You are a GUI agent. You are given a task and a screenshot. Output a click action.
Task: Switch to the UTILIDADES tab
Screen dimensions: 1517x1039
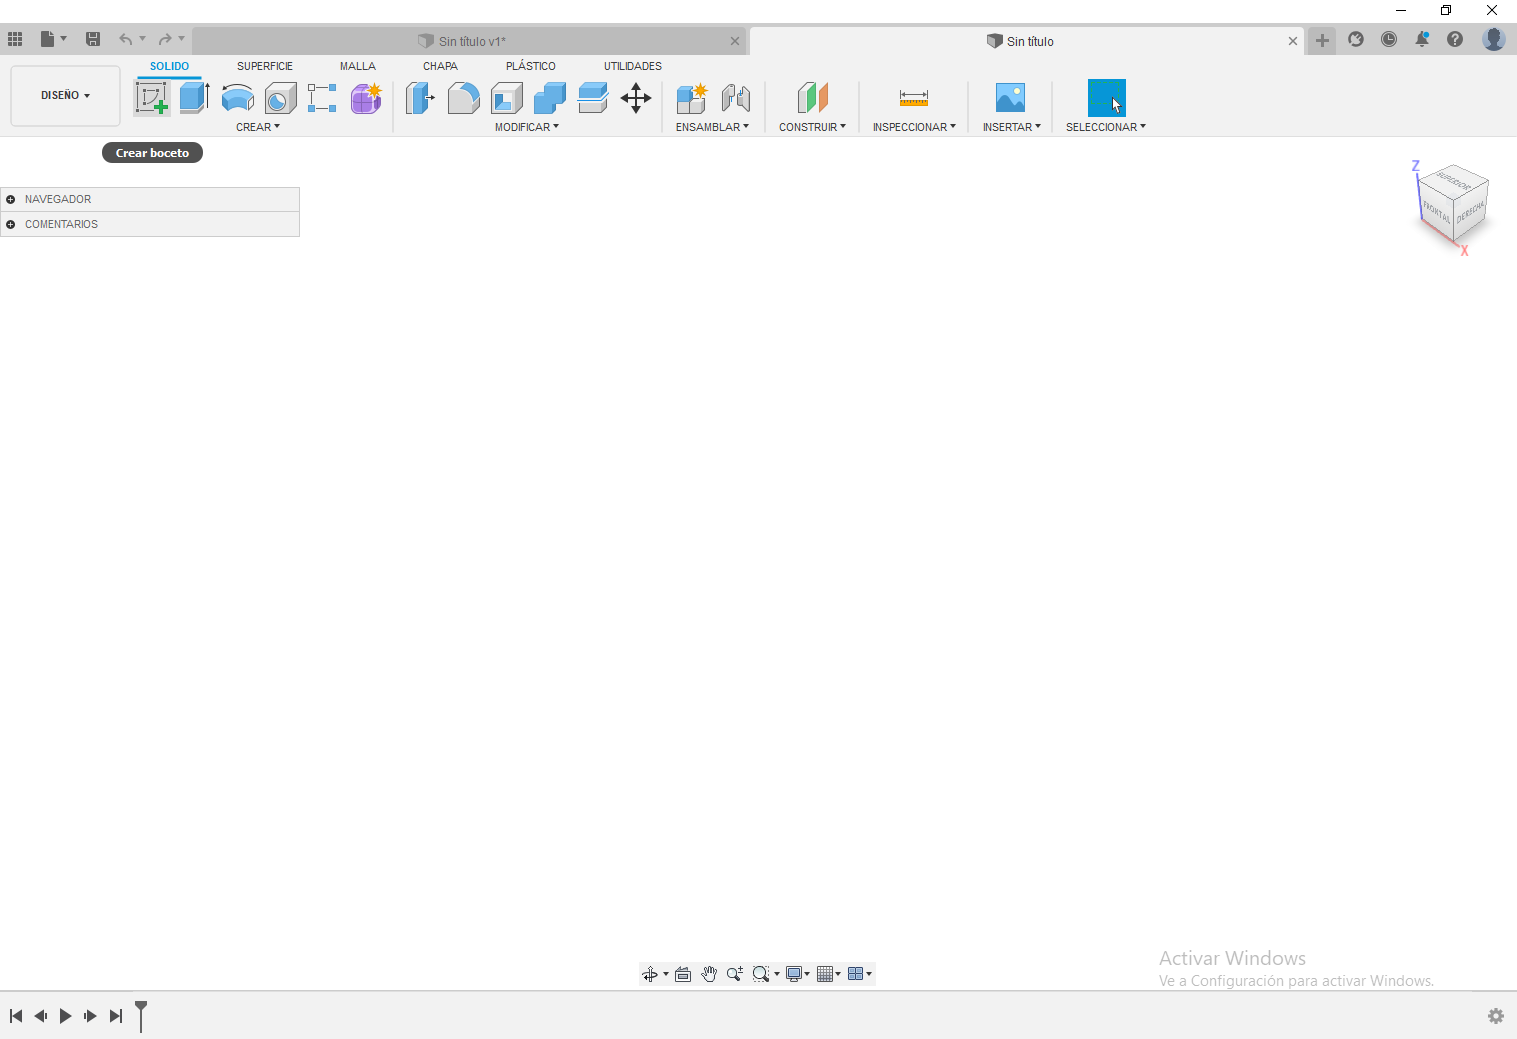(x=632, y=66)
